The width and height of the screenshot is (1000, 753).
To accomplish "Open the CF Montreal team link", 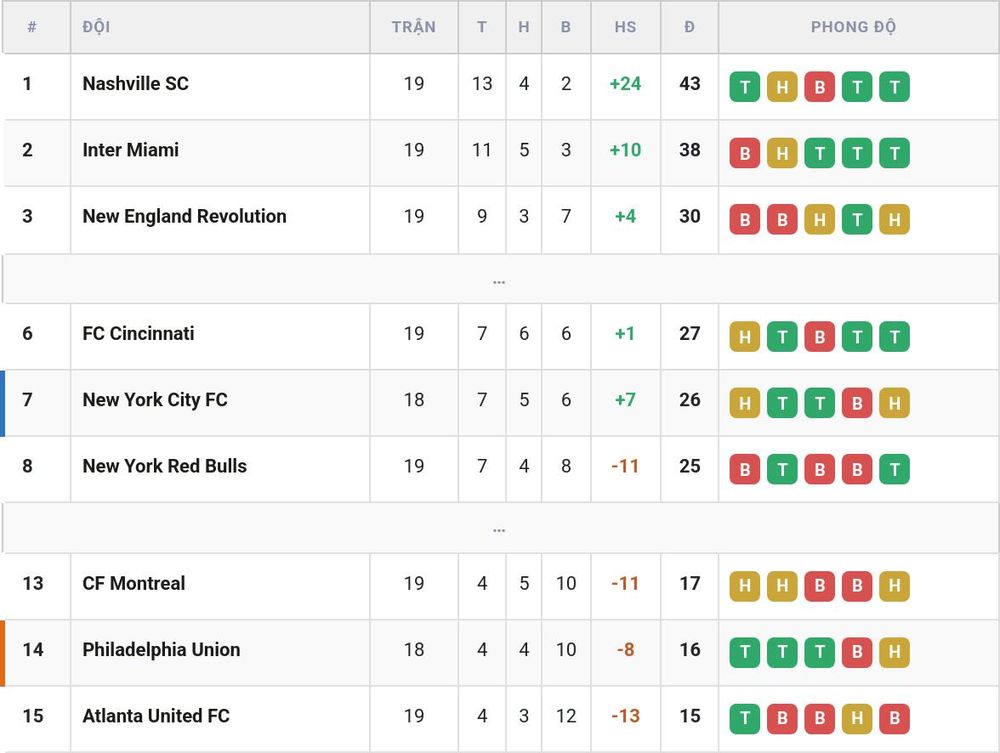I will coord(134,583).
